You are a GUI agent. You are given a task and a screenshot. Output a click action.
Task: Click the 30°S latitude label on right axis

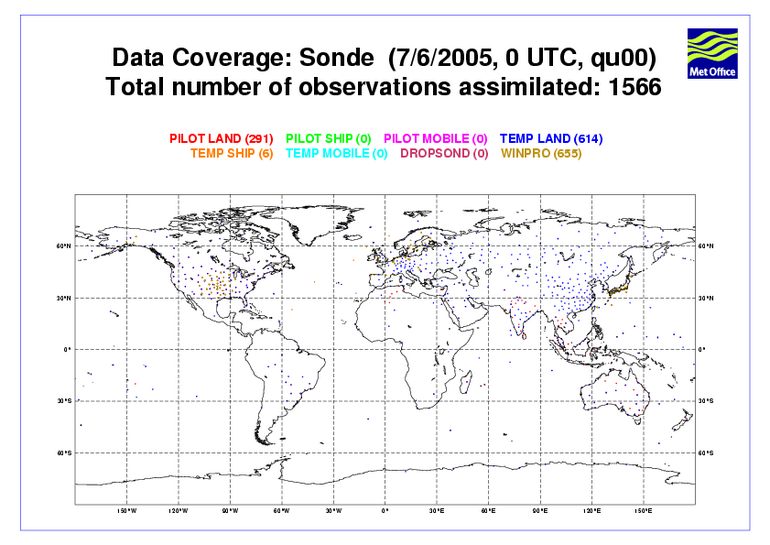click(706, 401)
